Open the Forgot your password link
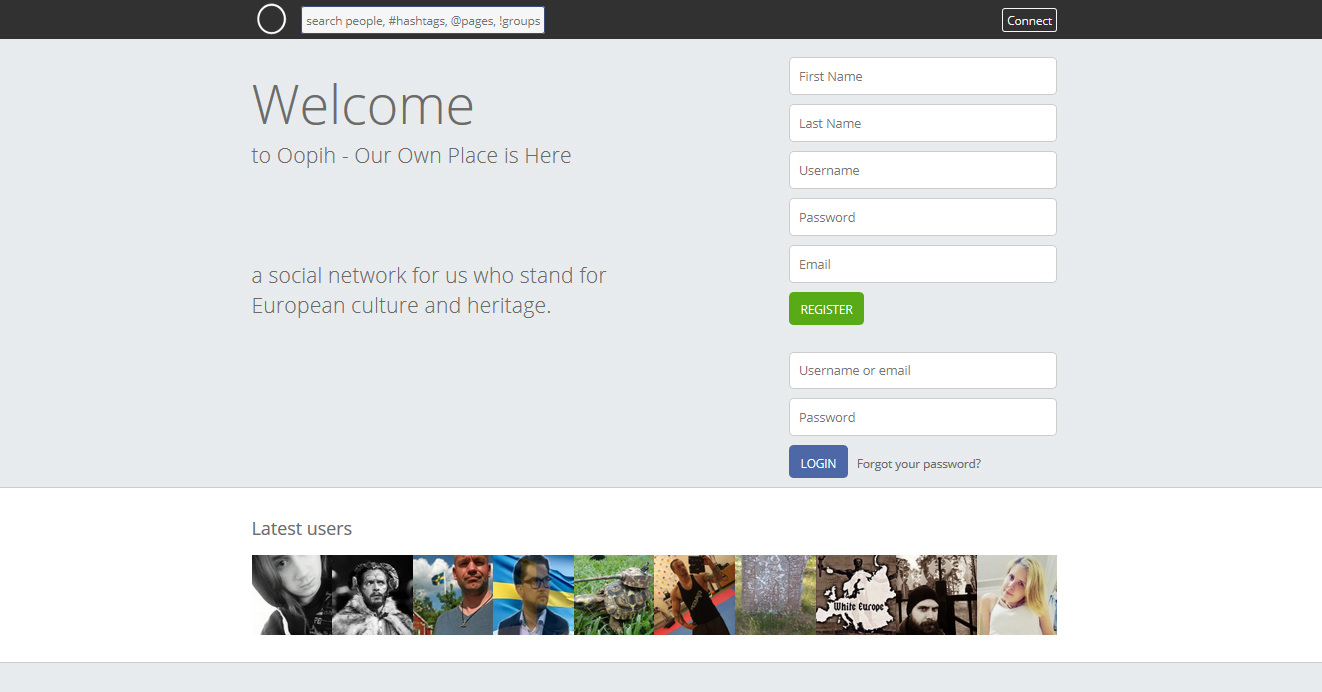Viewport: 1322px width, 692px height. tap(918, 464)
